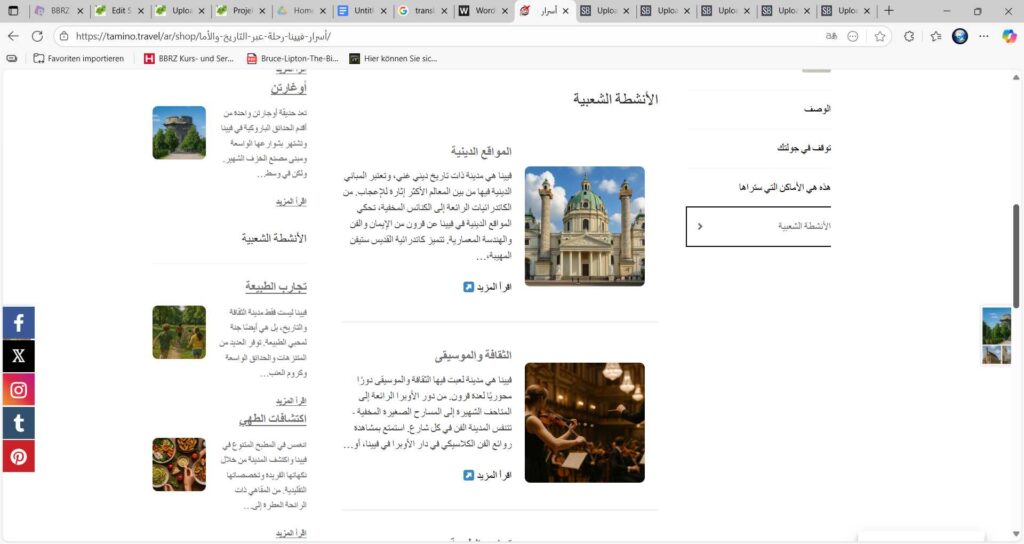Image resolution: width=1024 pixels, height=544 pixels.
Task: Open a new browser tab
Action: [889, 11]
